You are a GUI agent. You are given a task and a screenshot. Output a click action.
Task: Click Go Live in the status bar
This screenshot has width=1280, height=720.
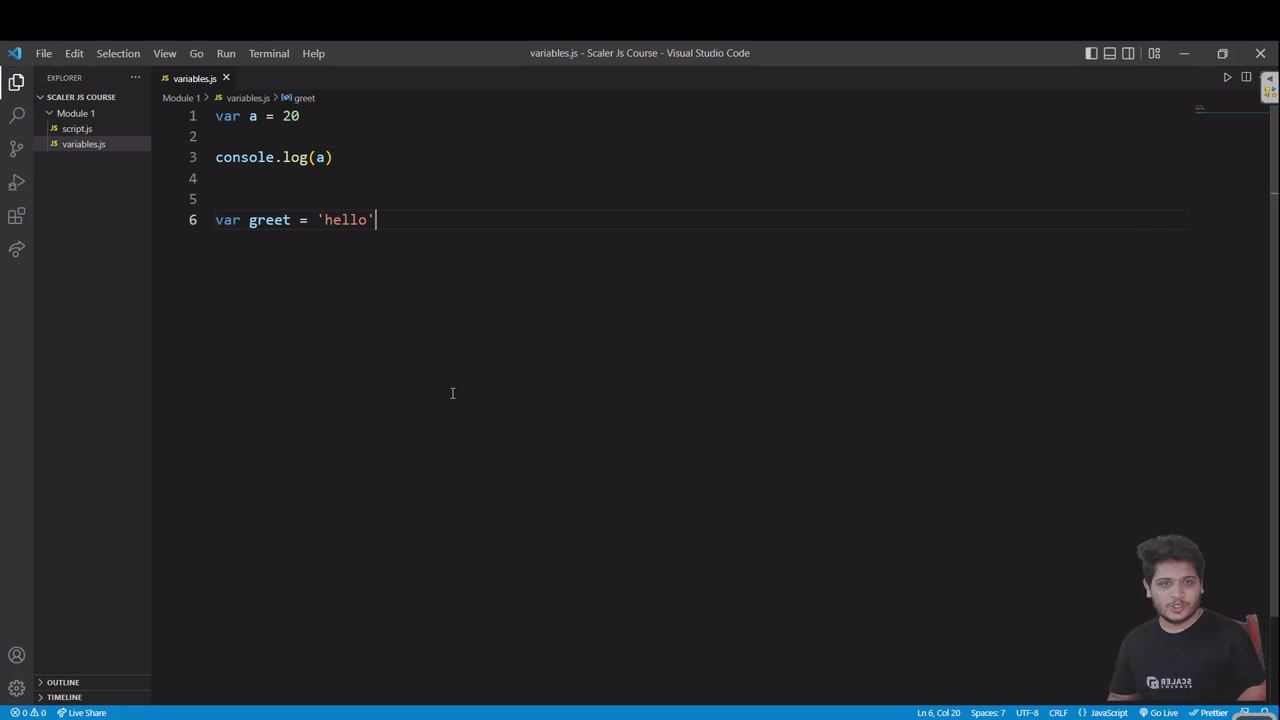1158,713
